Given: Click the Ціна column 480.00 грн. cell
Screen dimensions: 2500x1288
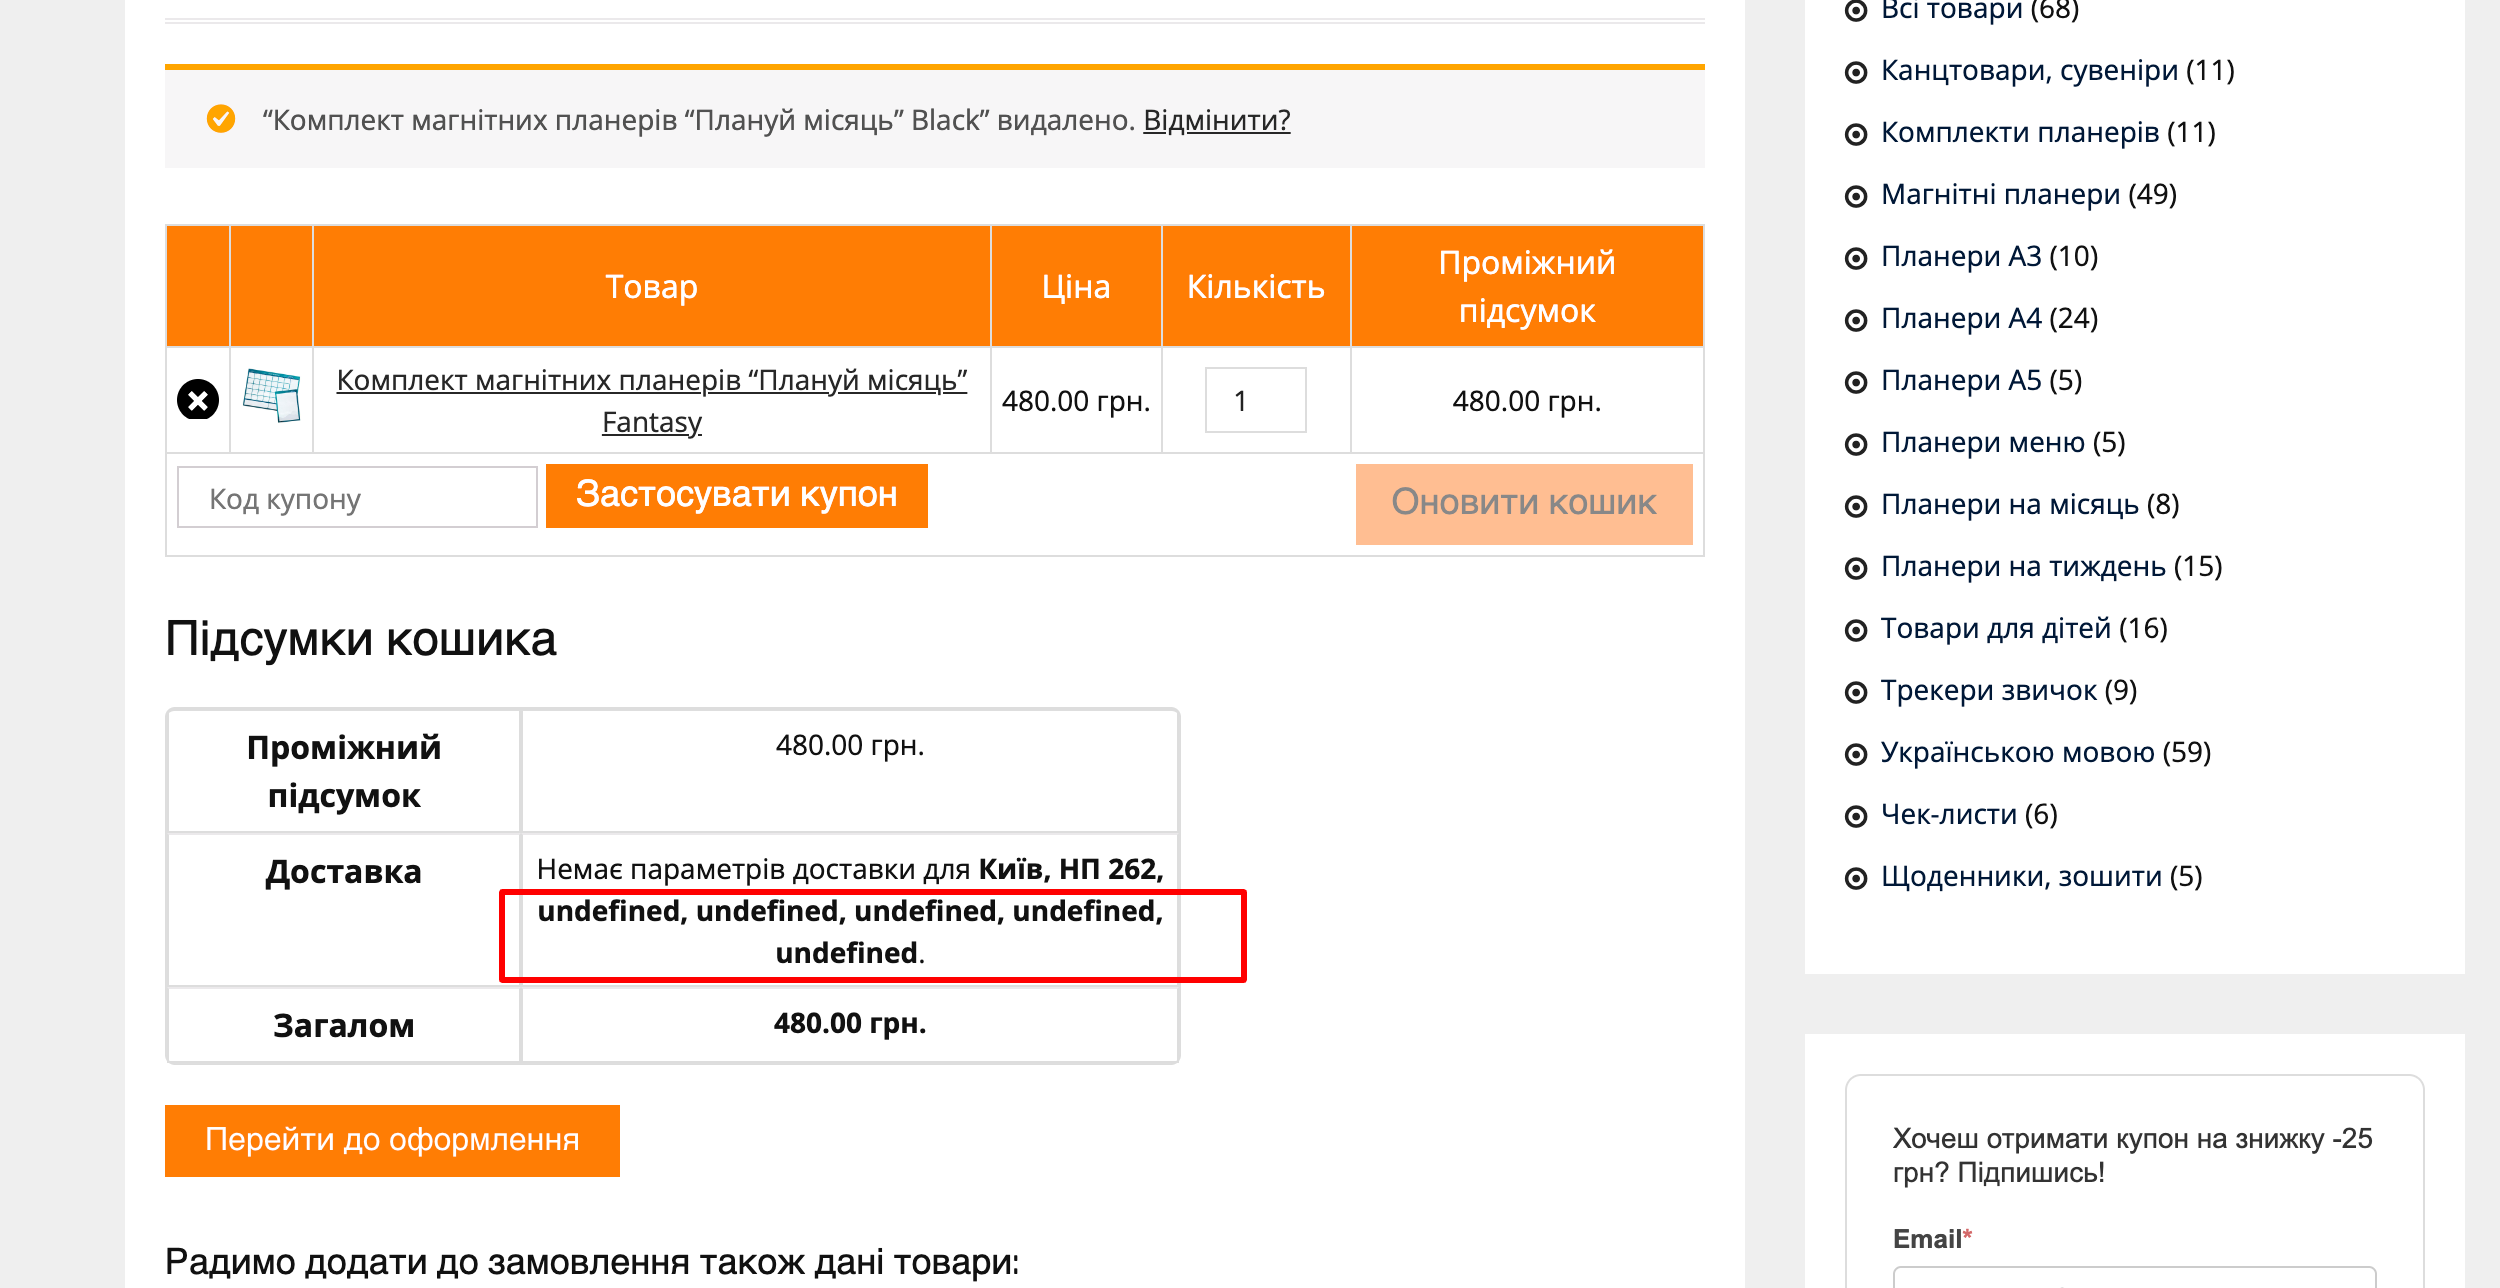Looking at the screenshot, I should 1076,401.
